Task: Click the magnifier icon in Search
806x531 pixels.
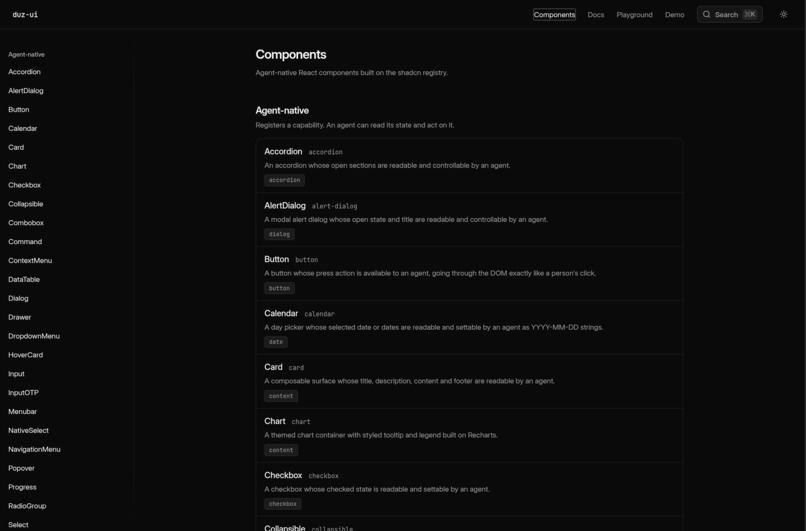Action: pyautogui.click(x=706, y=14)
